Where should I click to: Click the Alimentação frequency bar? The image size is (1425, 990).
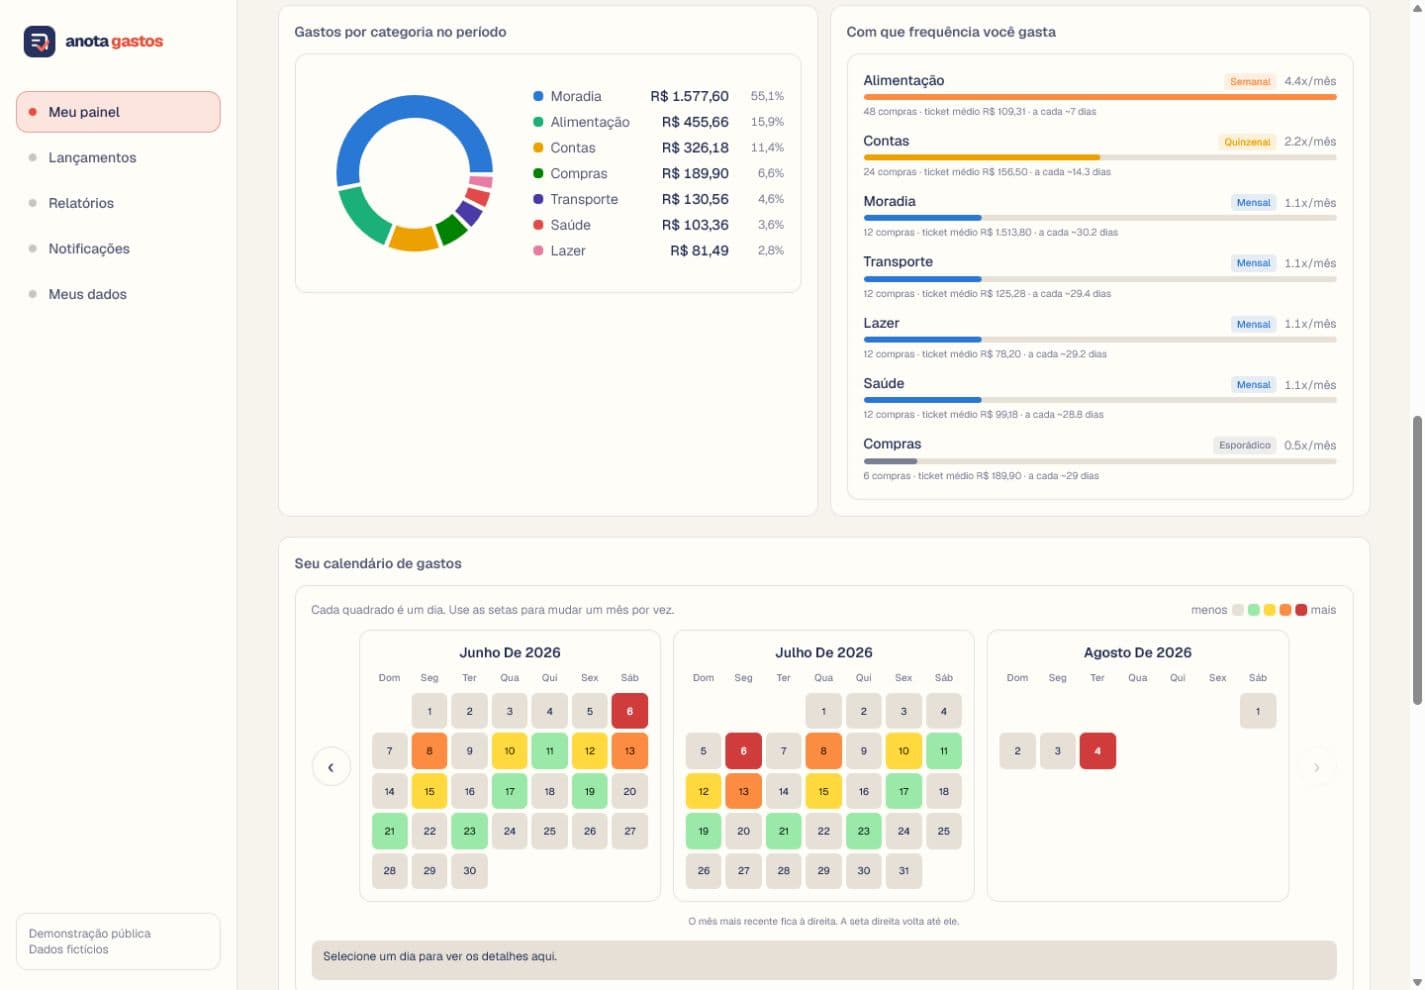[x=1100, y=97]
